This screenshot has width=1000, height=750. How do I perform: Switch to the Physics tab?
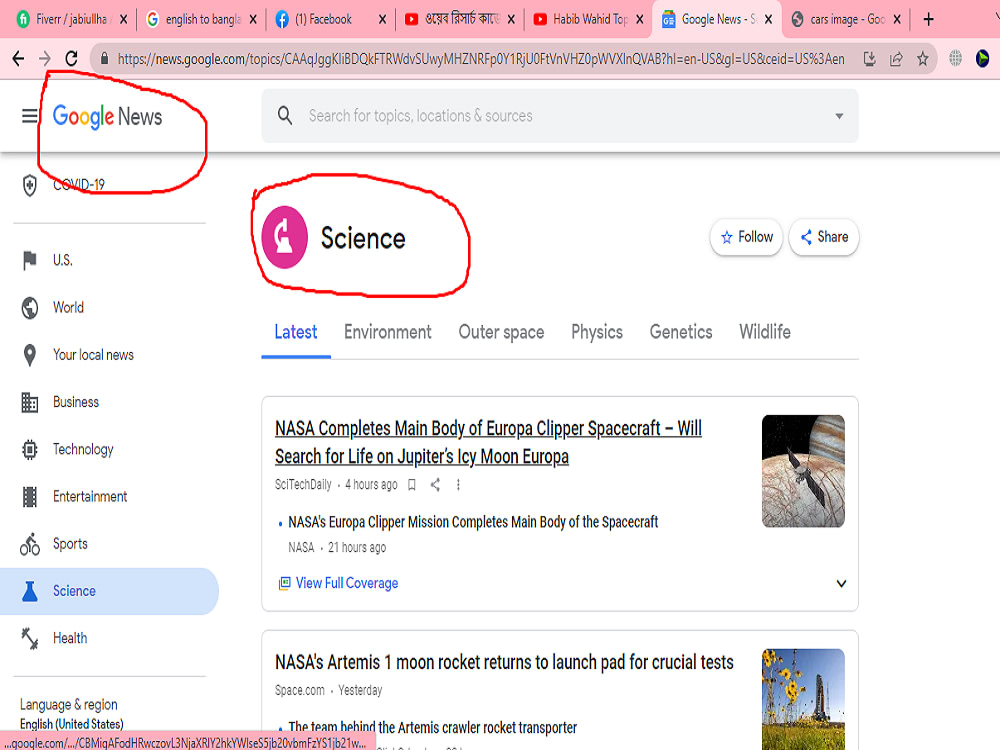(x=597, y=332)
